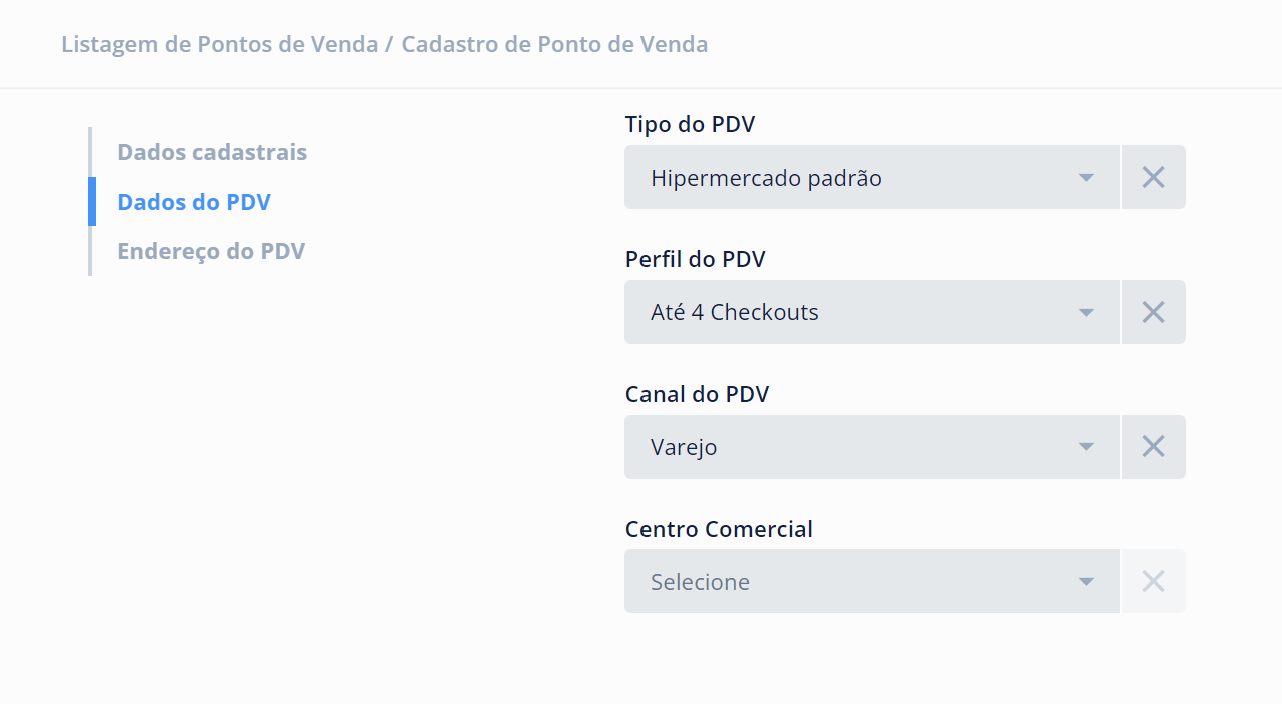This screenshot has width=1282, height=704.
Task: Select the Dados do PDV section
Action: 194,202
